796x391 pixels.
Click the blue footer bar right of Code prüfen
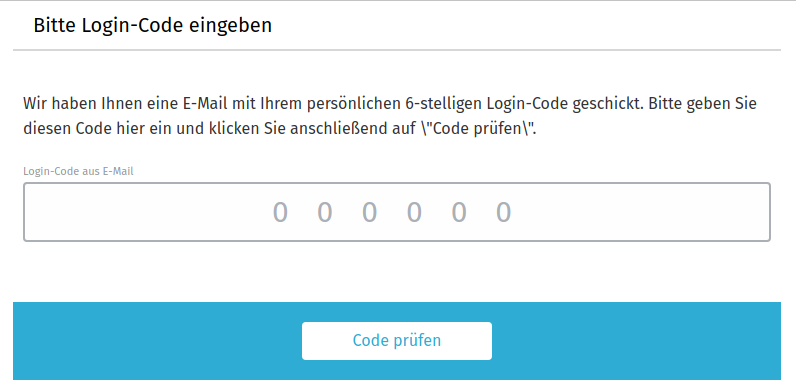(x=636, y=341)
